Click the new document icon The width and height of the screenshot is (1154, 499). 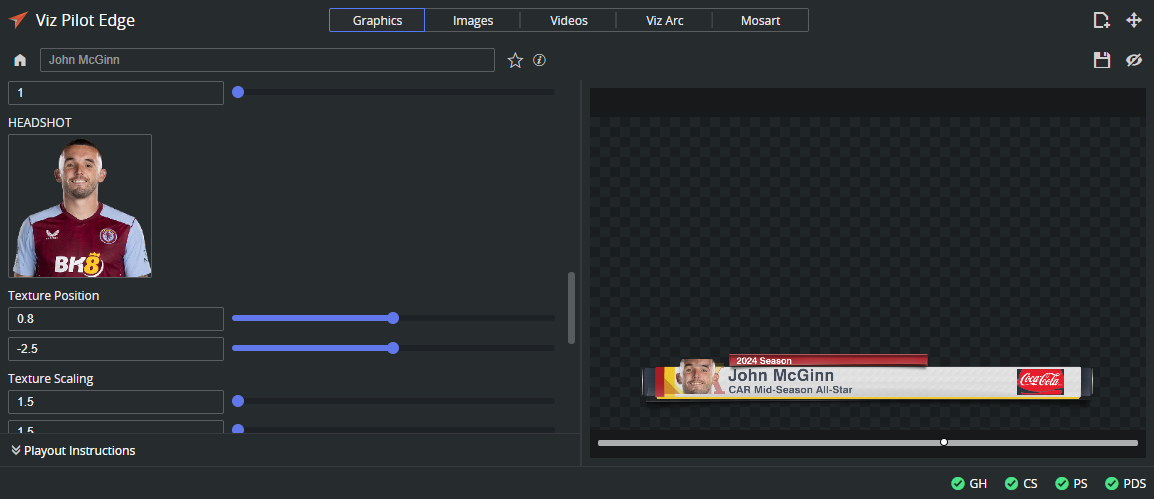[1101, 21]
